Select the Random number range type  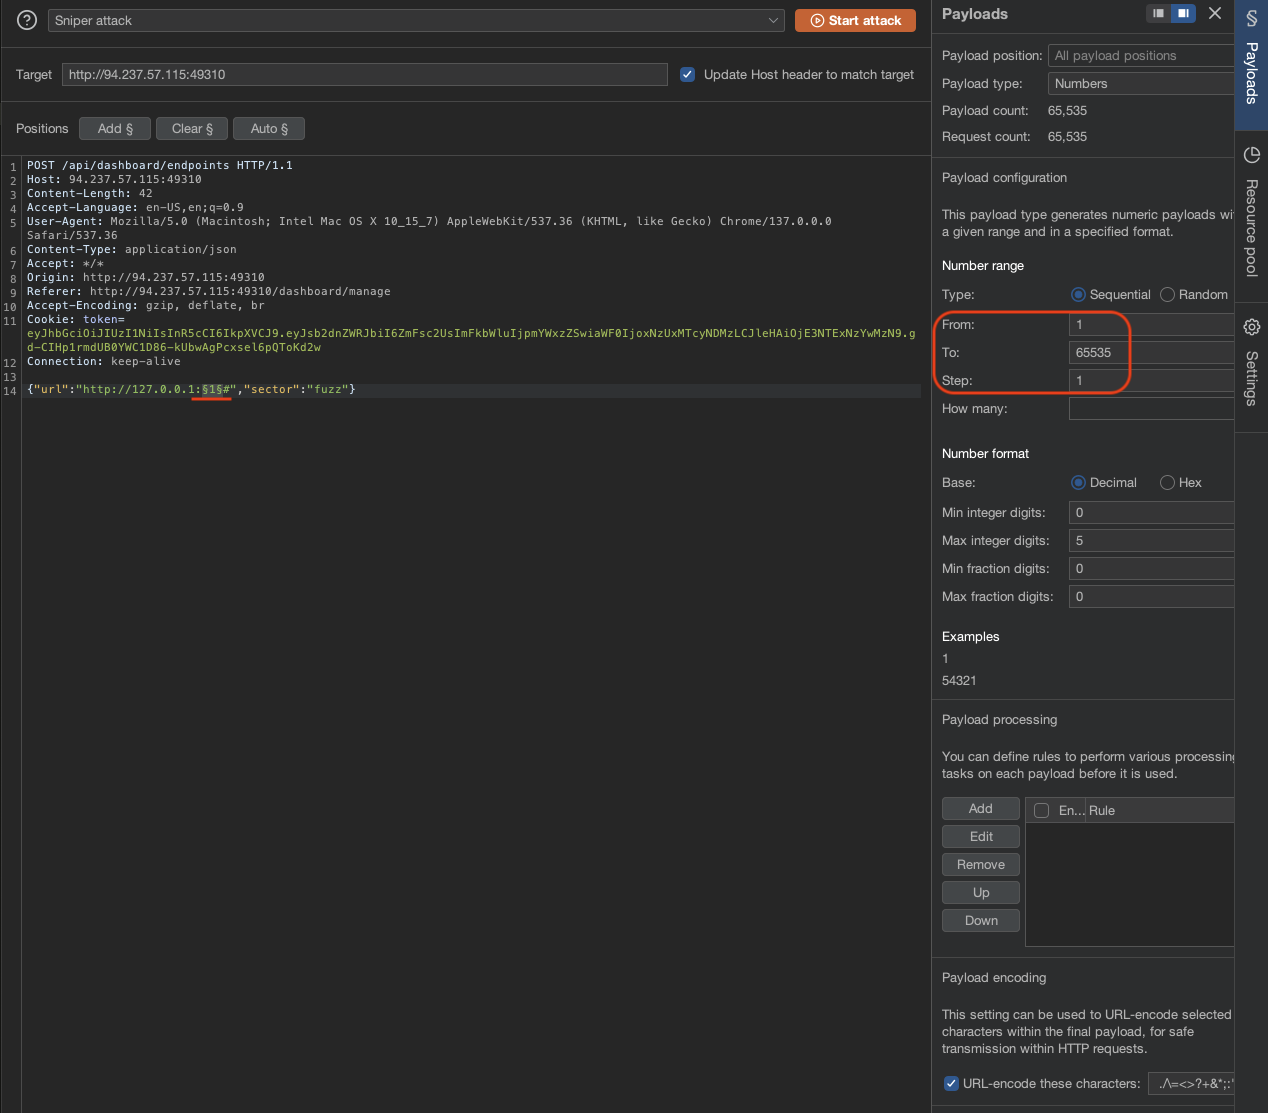[x=1167, y=295]
